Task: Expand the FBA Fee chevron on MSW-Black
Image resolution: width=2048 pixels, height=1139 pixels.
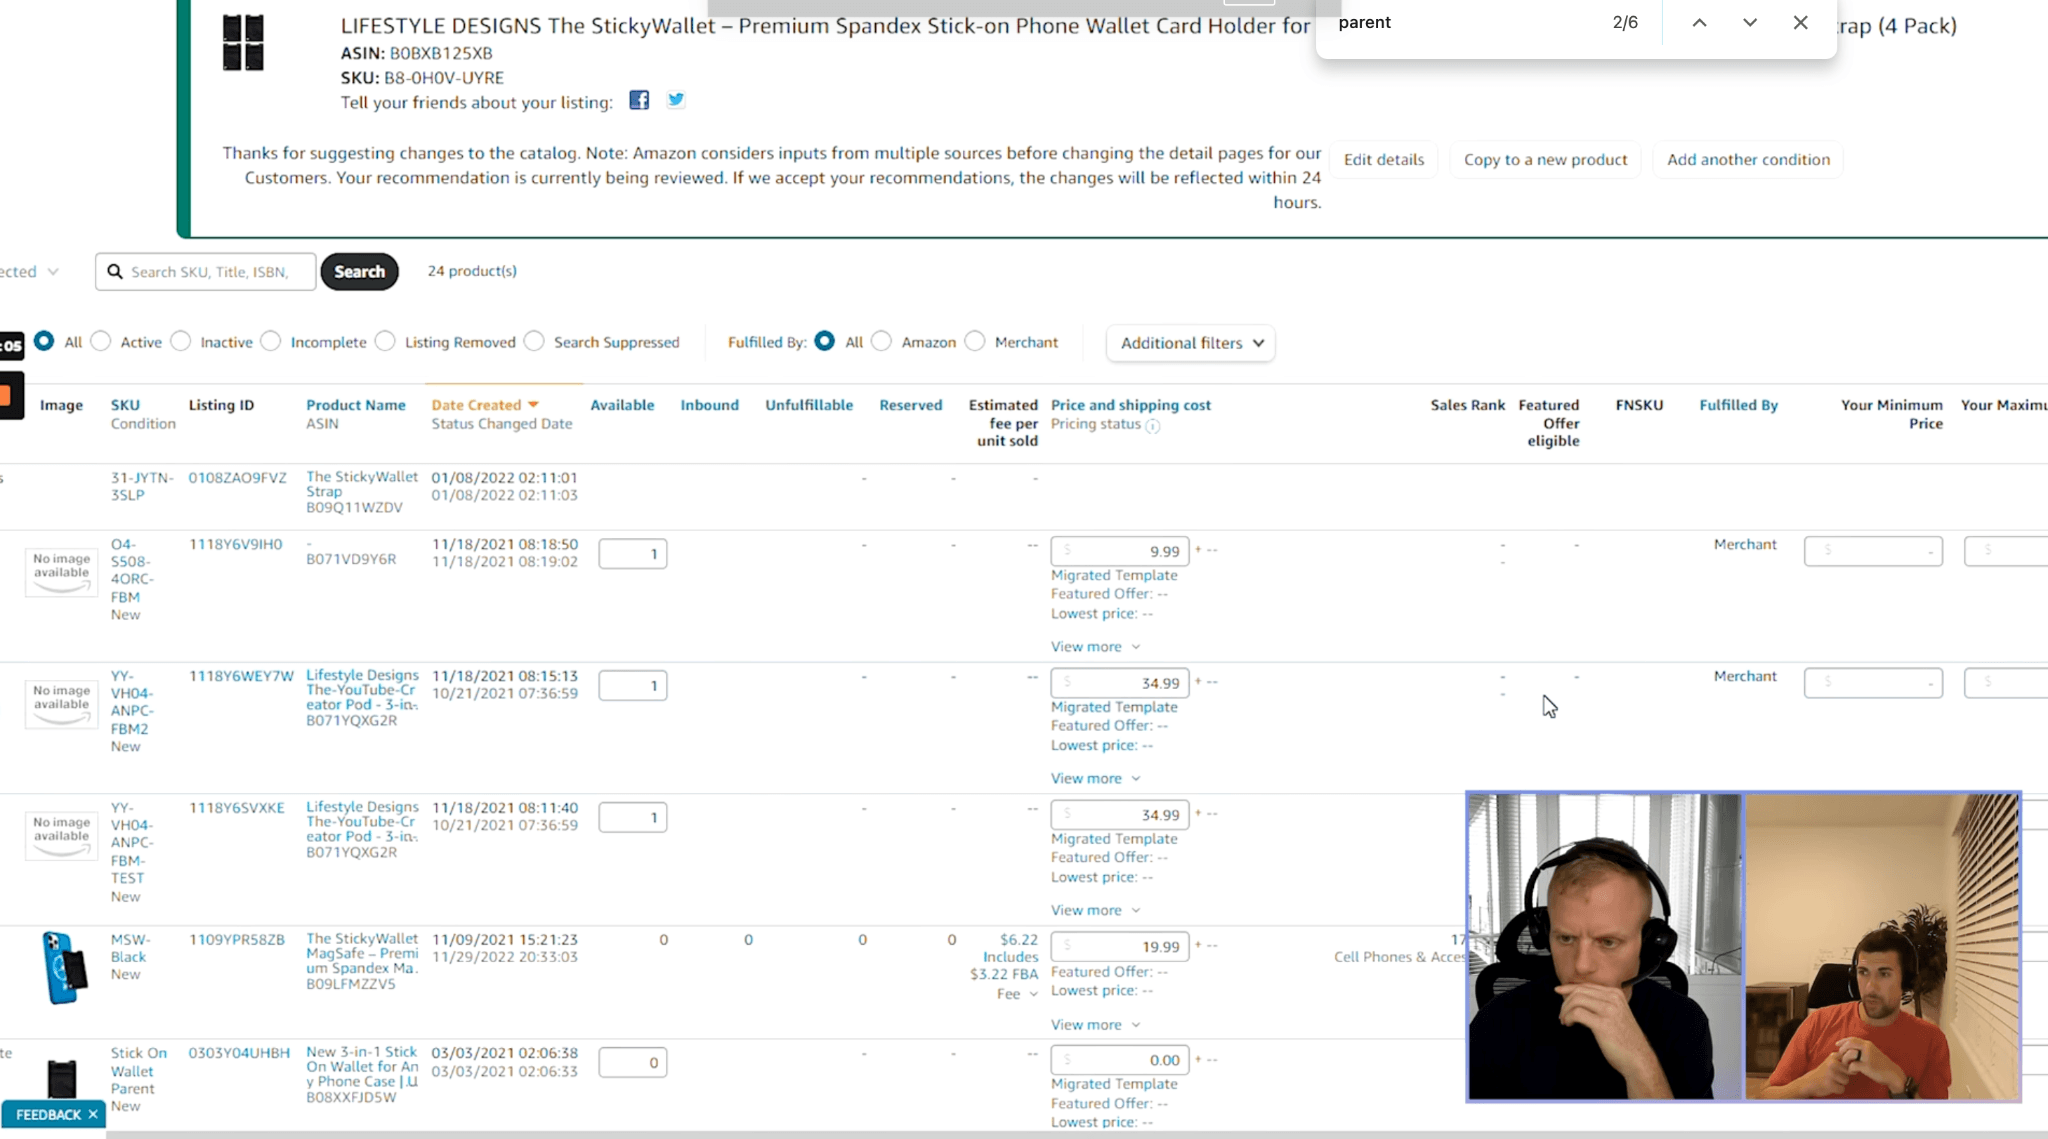Action: (1033, 994)
